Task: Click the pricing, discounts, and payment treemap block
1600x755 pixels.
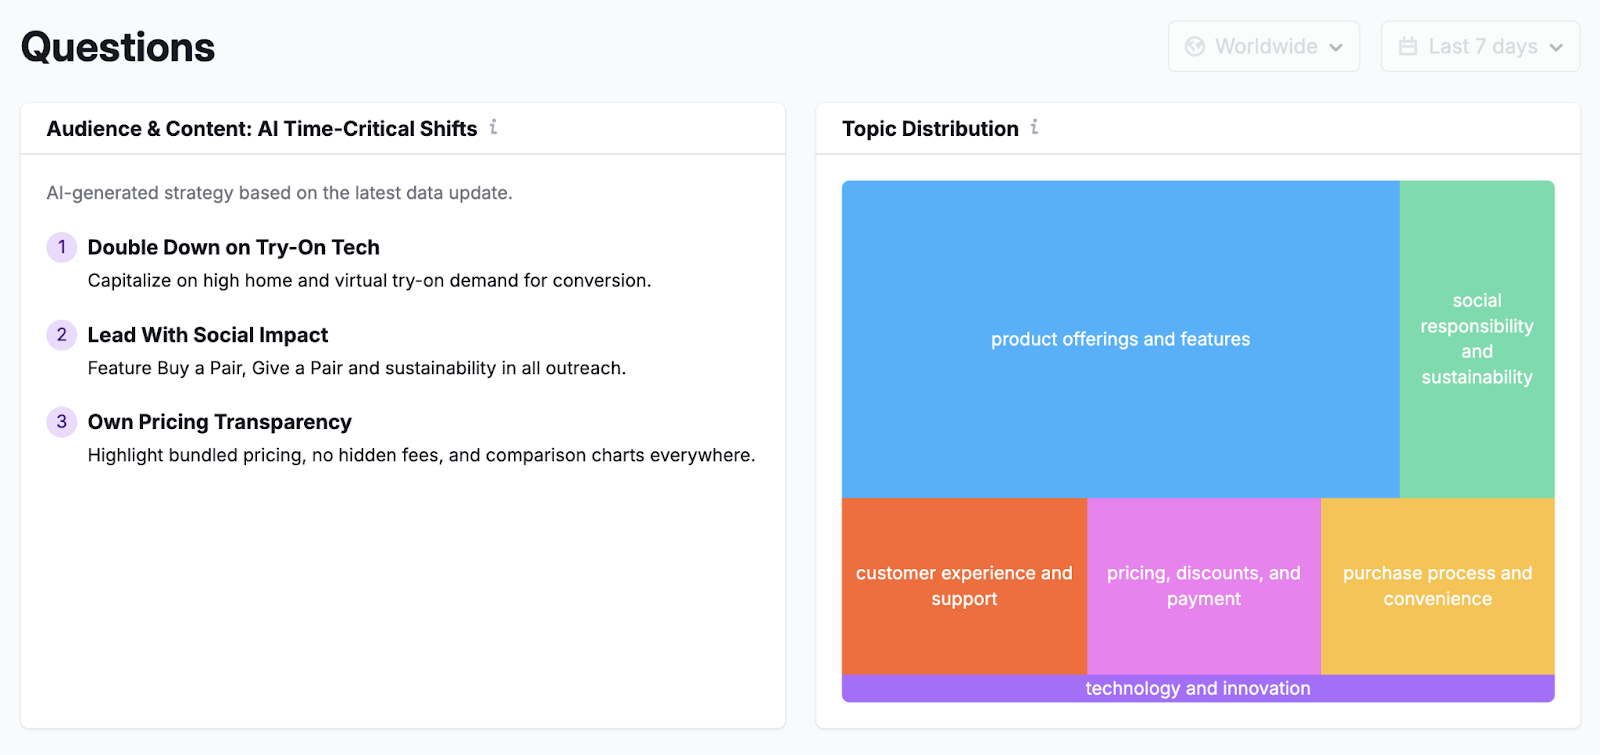Action: point(1203,585)
